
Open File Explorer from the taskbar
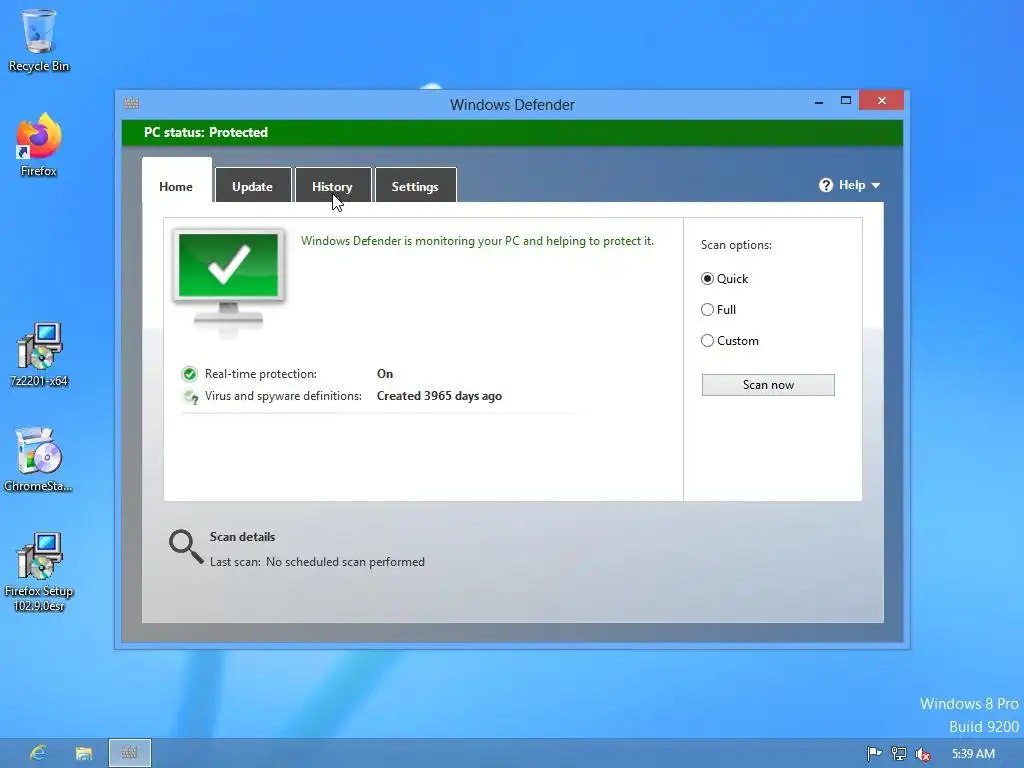coord(84,753)
